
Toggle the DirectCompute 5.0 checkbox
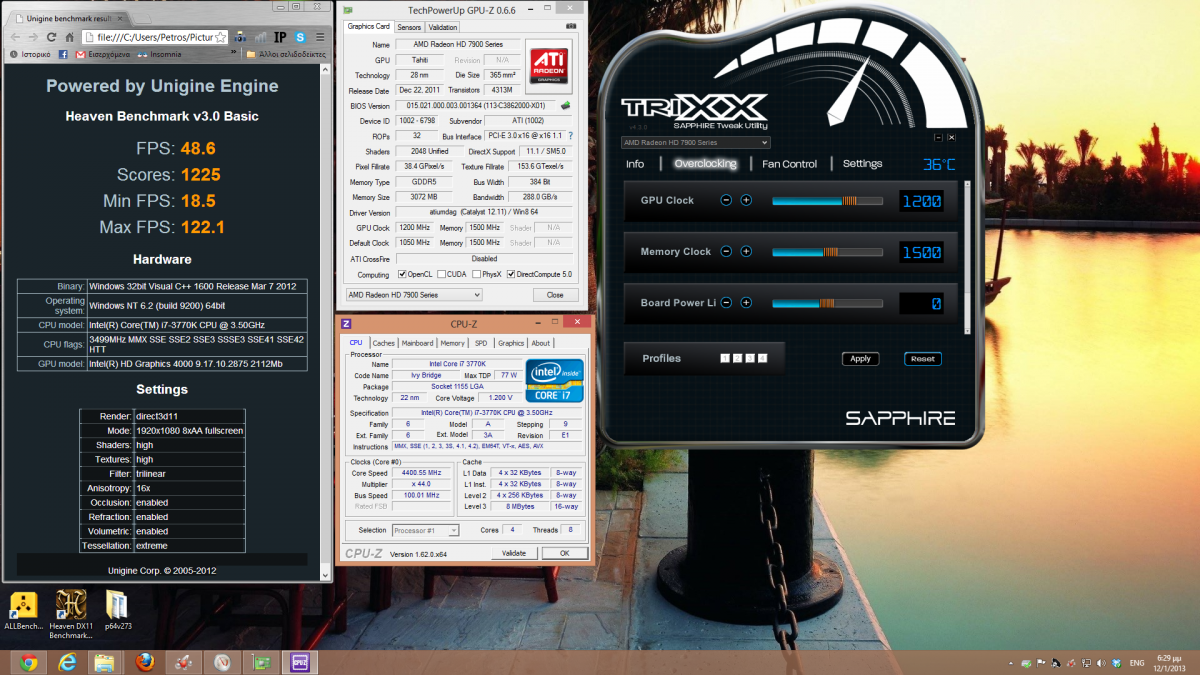click(x=511, y=274)
